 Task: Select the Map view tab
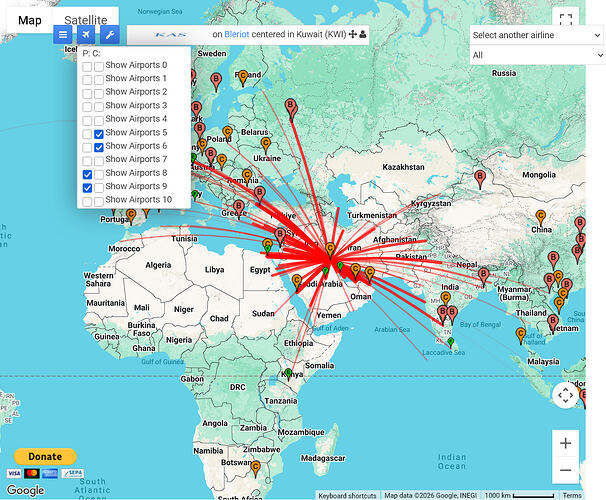(x=30, y=20)
